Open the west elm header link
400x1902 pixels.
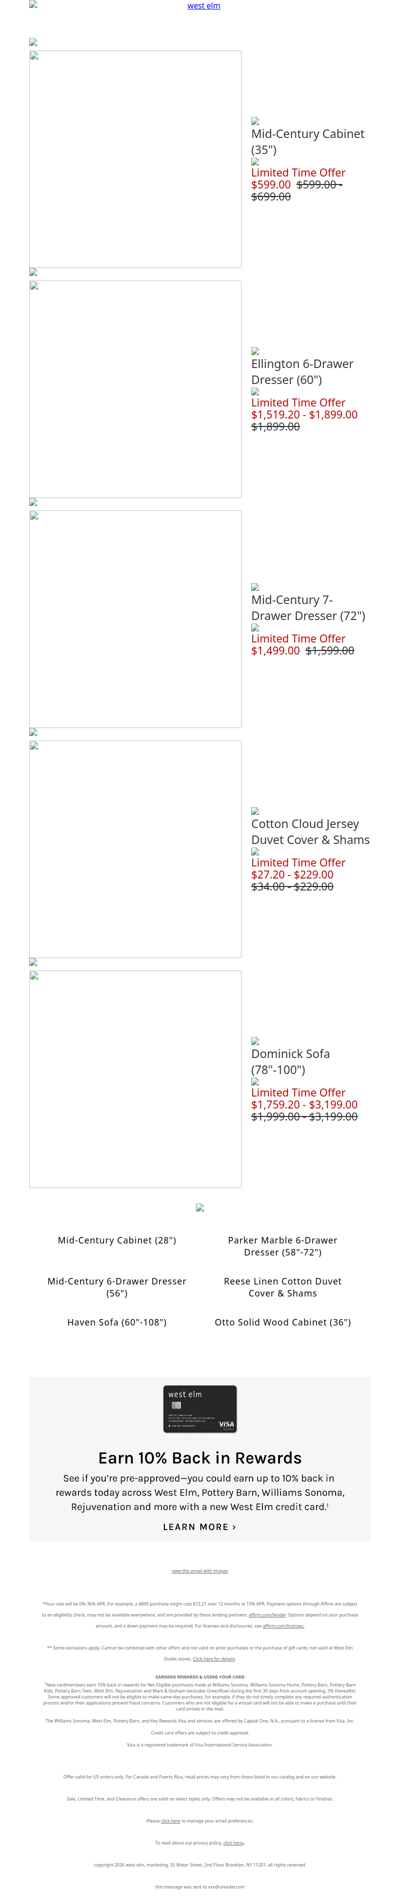pyautogui.click(x=204, y=6)
